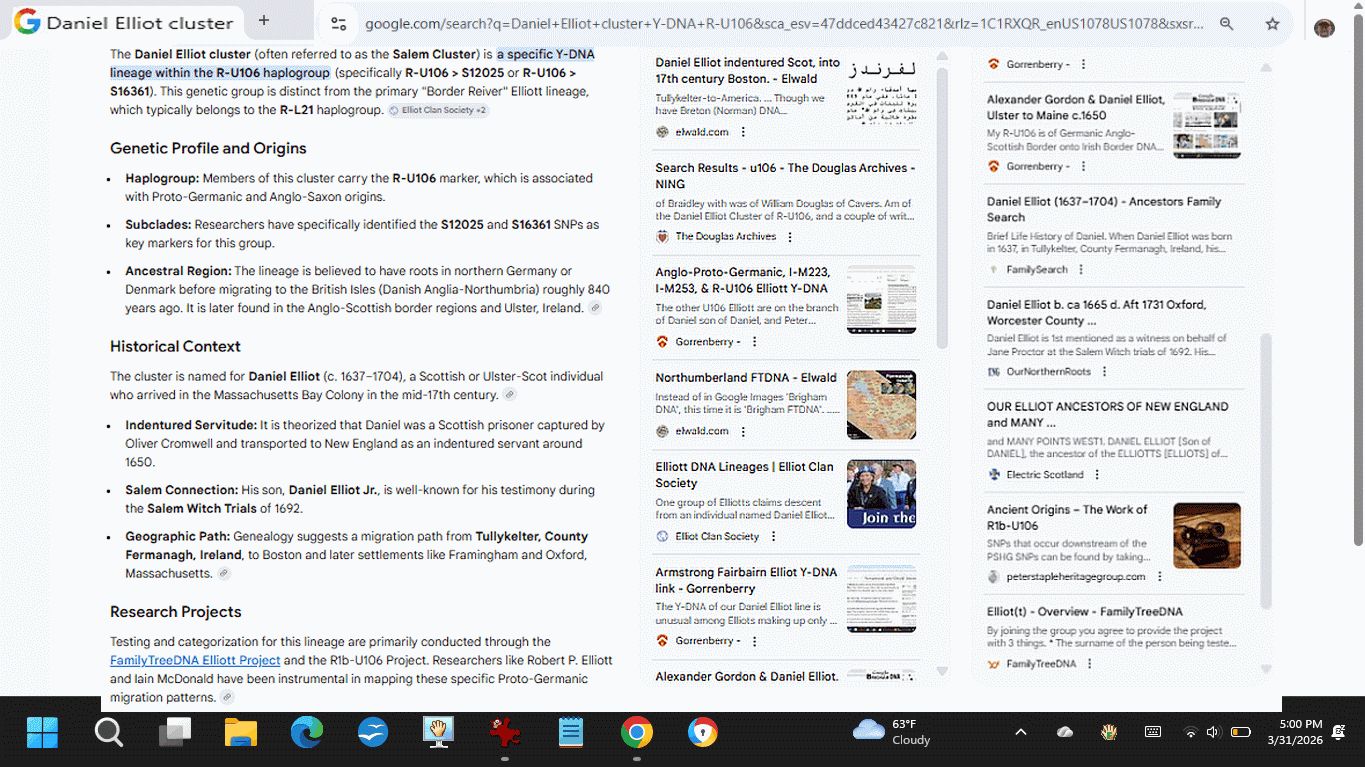Click the Ancient Origins result thumbnail image

pos(1206,535)
